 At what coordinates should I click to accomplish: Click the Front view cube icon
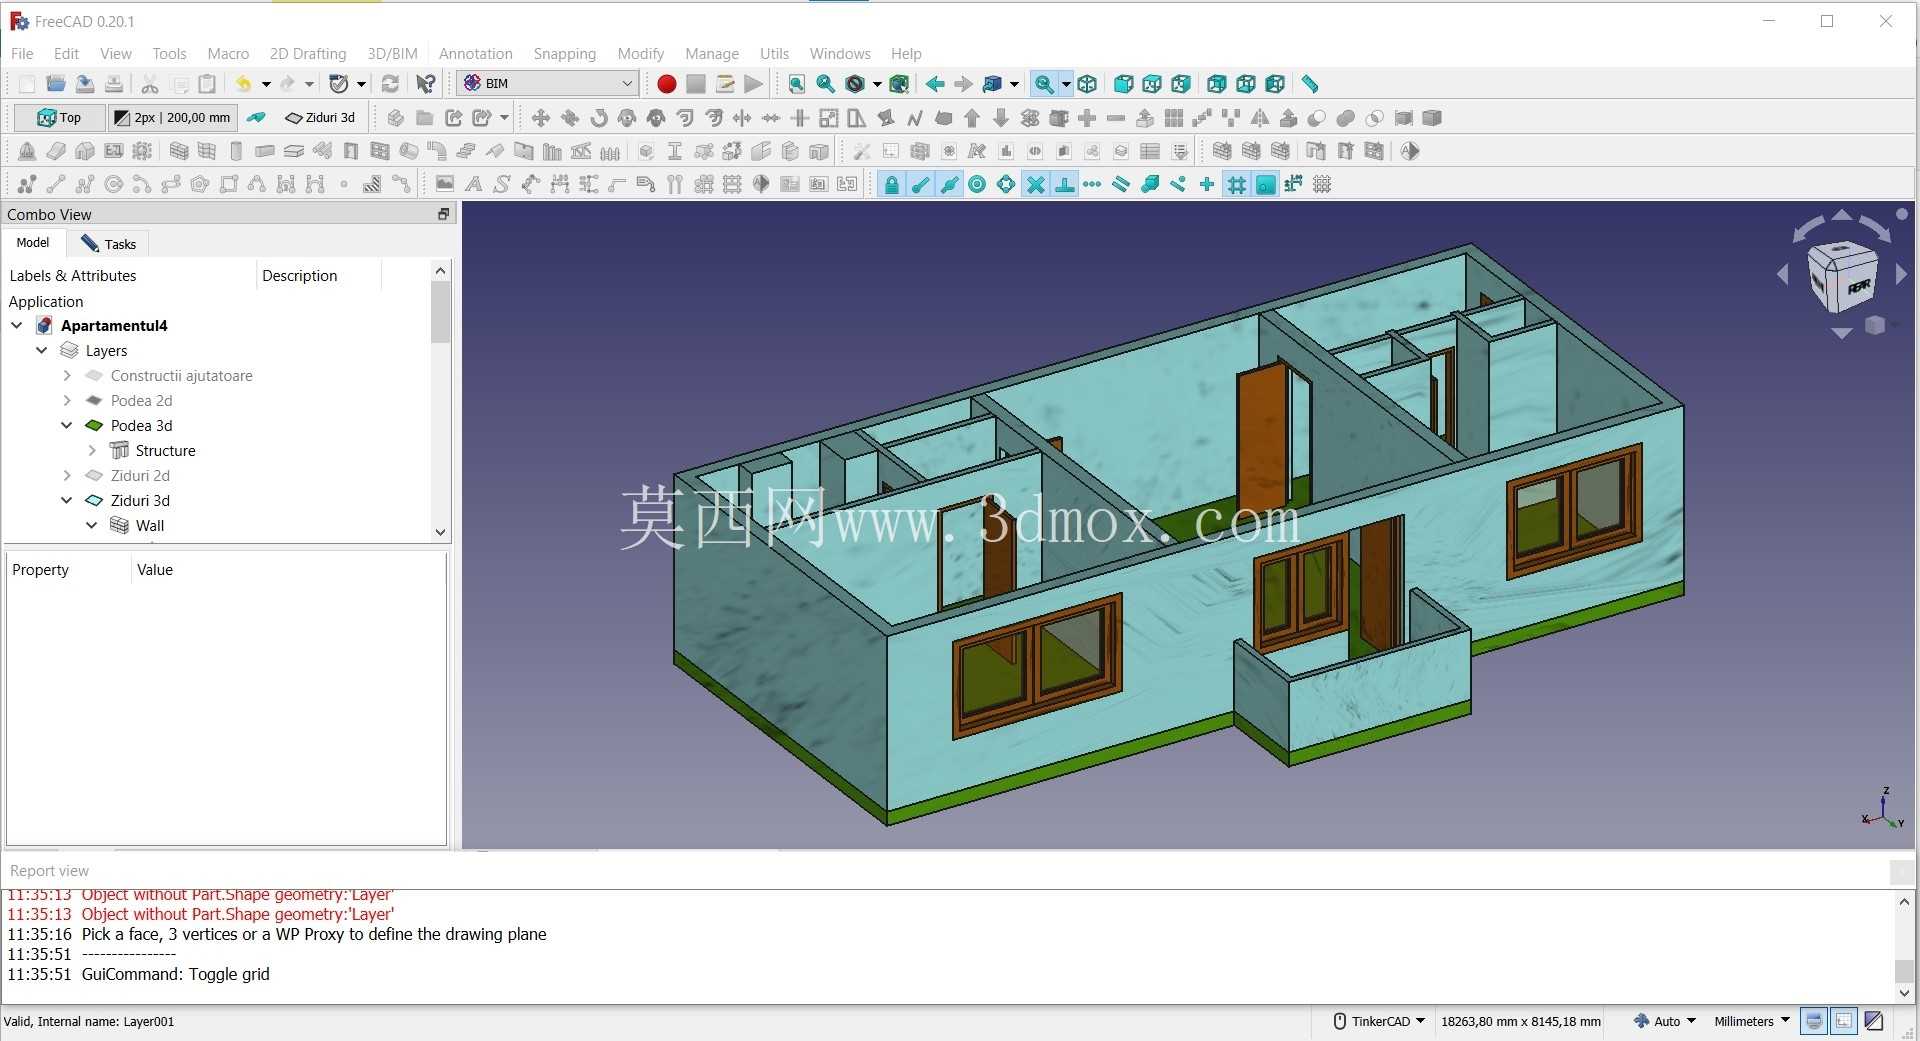(x=1123, y=84)
